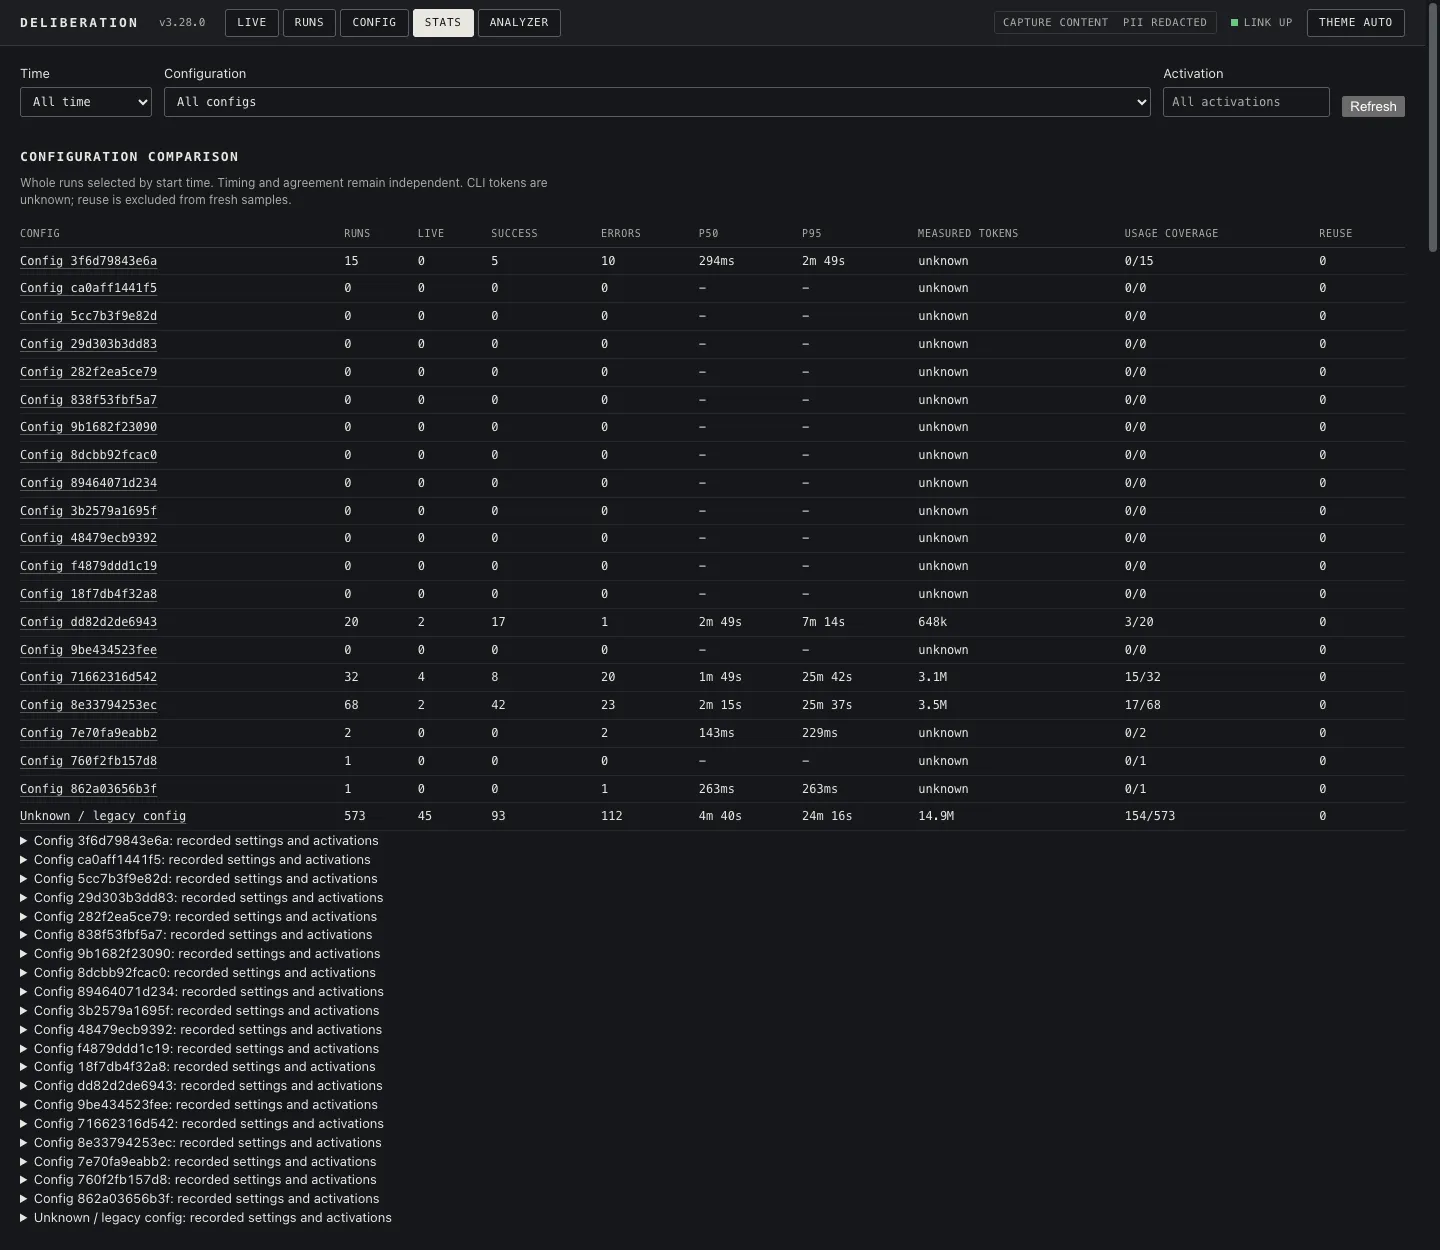The height and width of the screenshot is (1250, 1440).
Task: Click the LINK UP status indicator
Action: point(1262,23)
